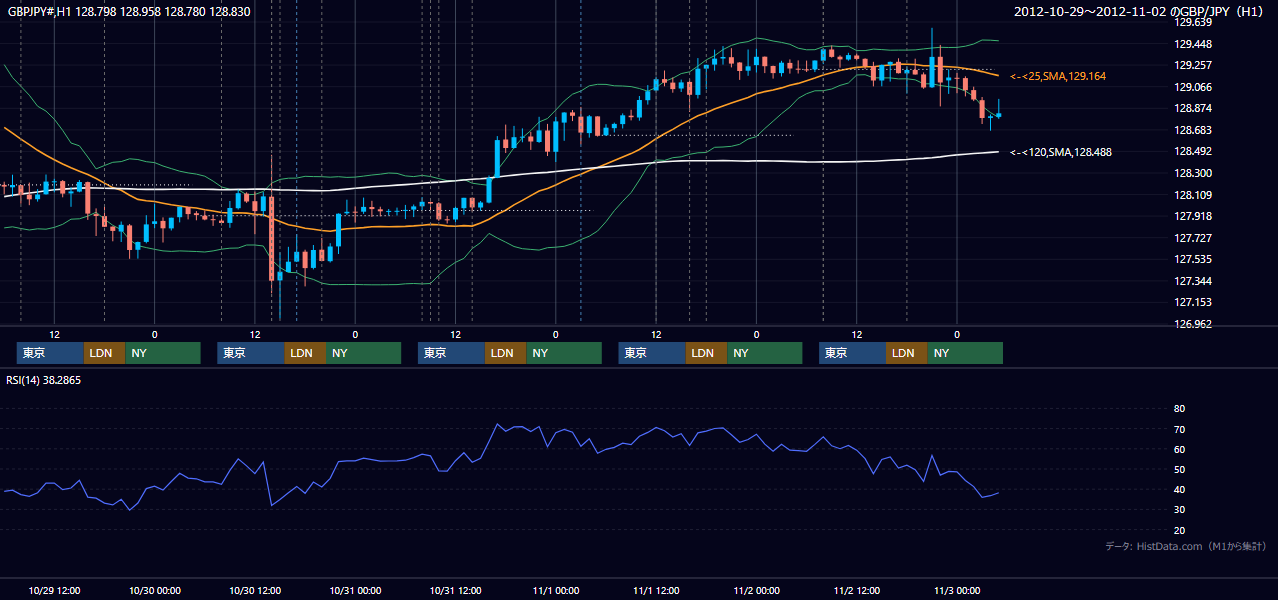Viewport: 1278px width, 600px height.
Task: Click the LDN session block for 10/31
Action: [506, 353]
